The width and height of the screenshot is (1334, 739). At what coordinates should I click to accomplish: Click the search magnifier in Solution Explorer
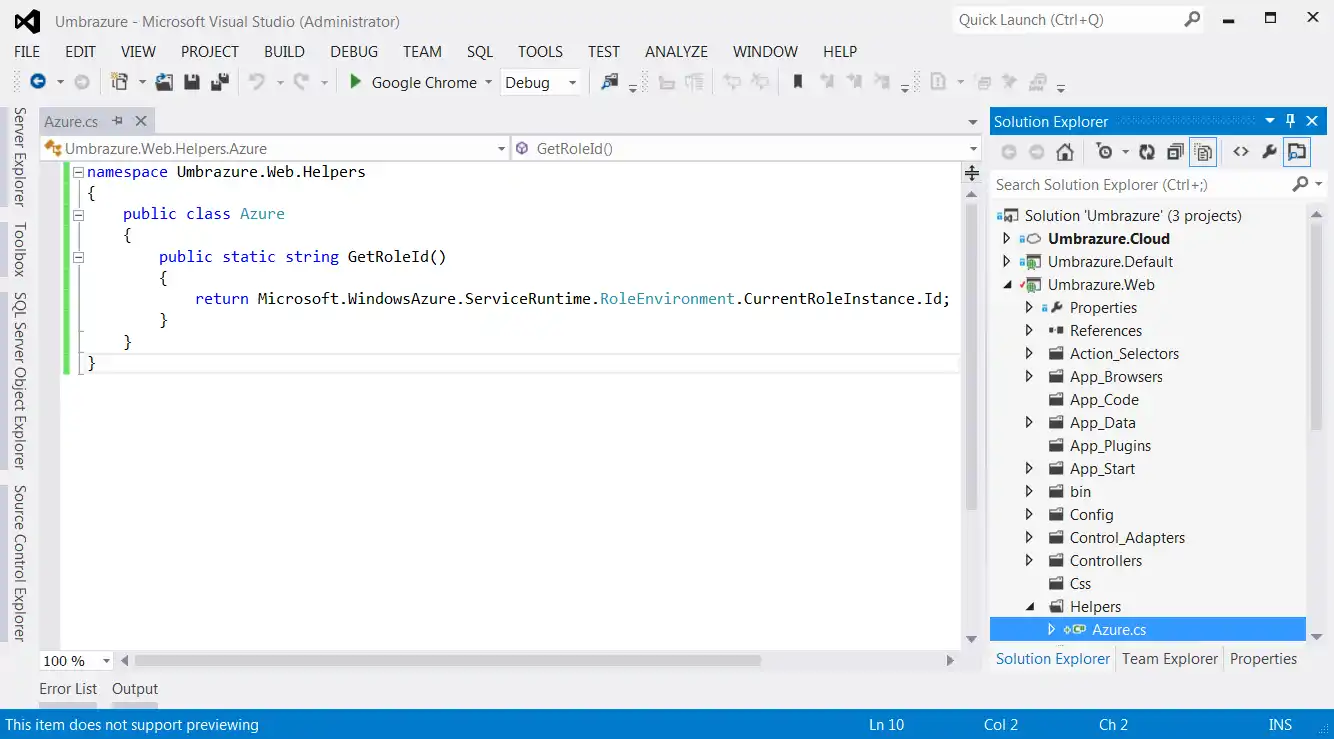[x=1300, y=184]
